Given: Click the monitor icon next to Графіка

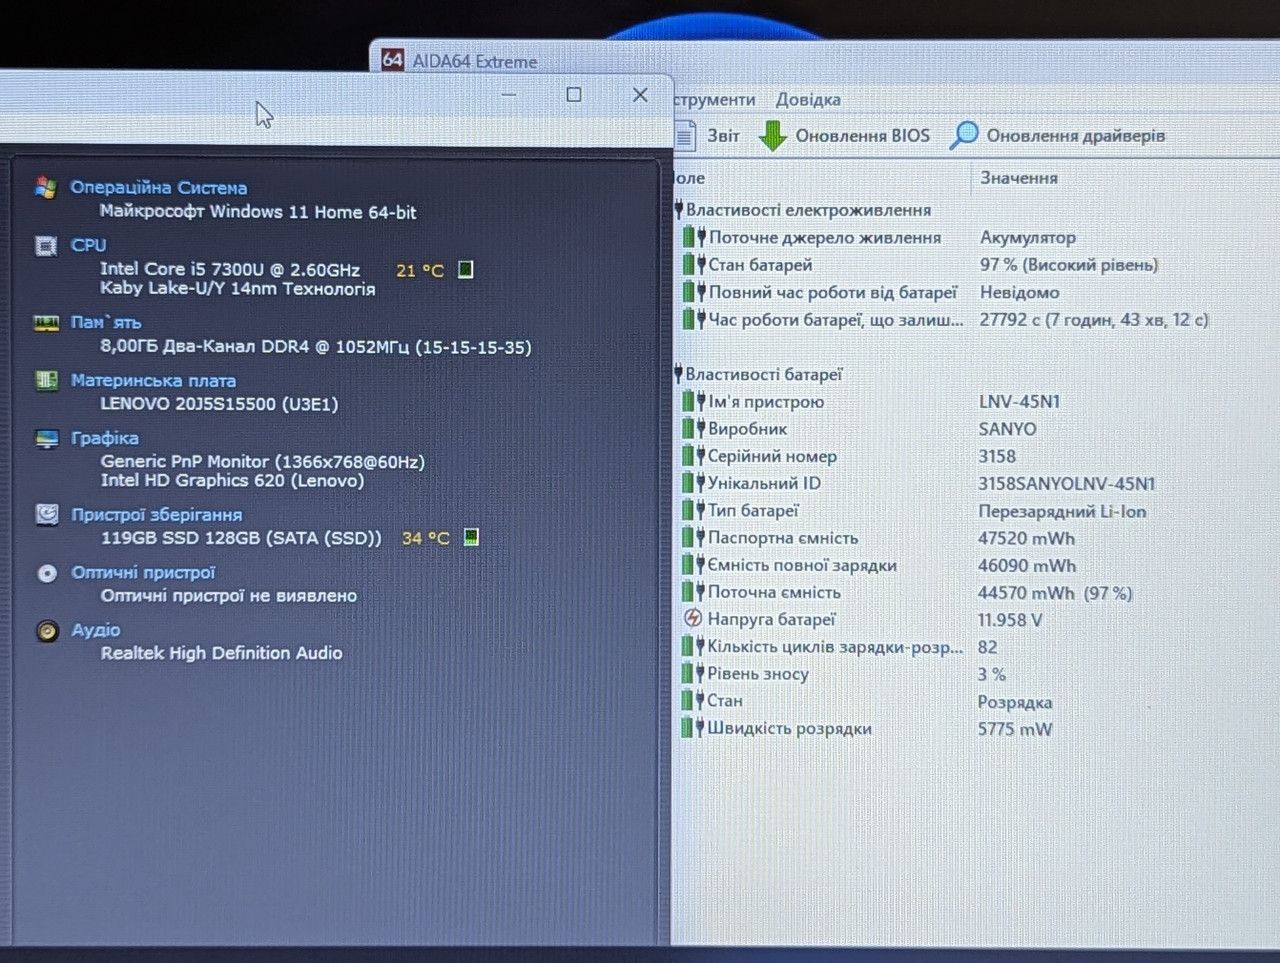Looking at the screenshot, I should pos(46,438).
